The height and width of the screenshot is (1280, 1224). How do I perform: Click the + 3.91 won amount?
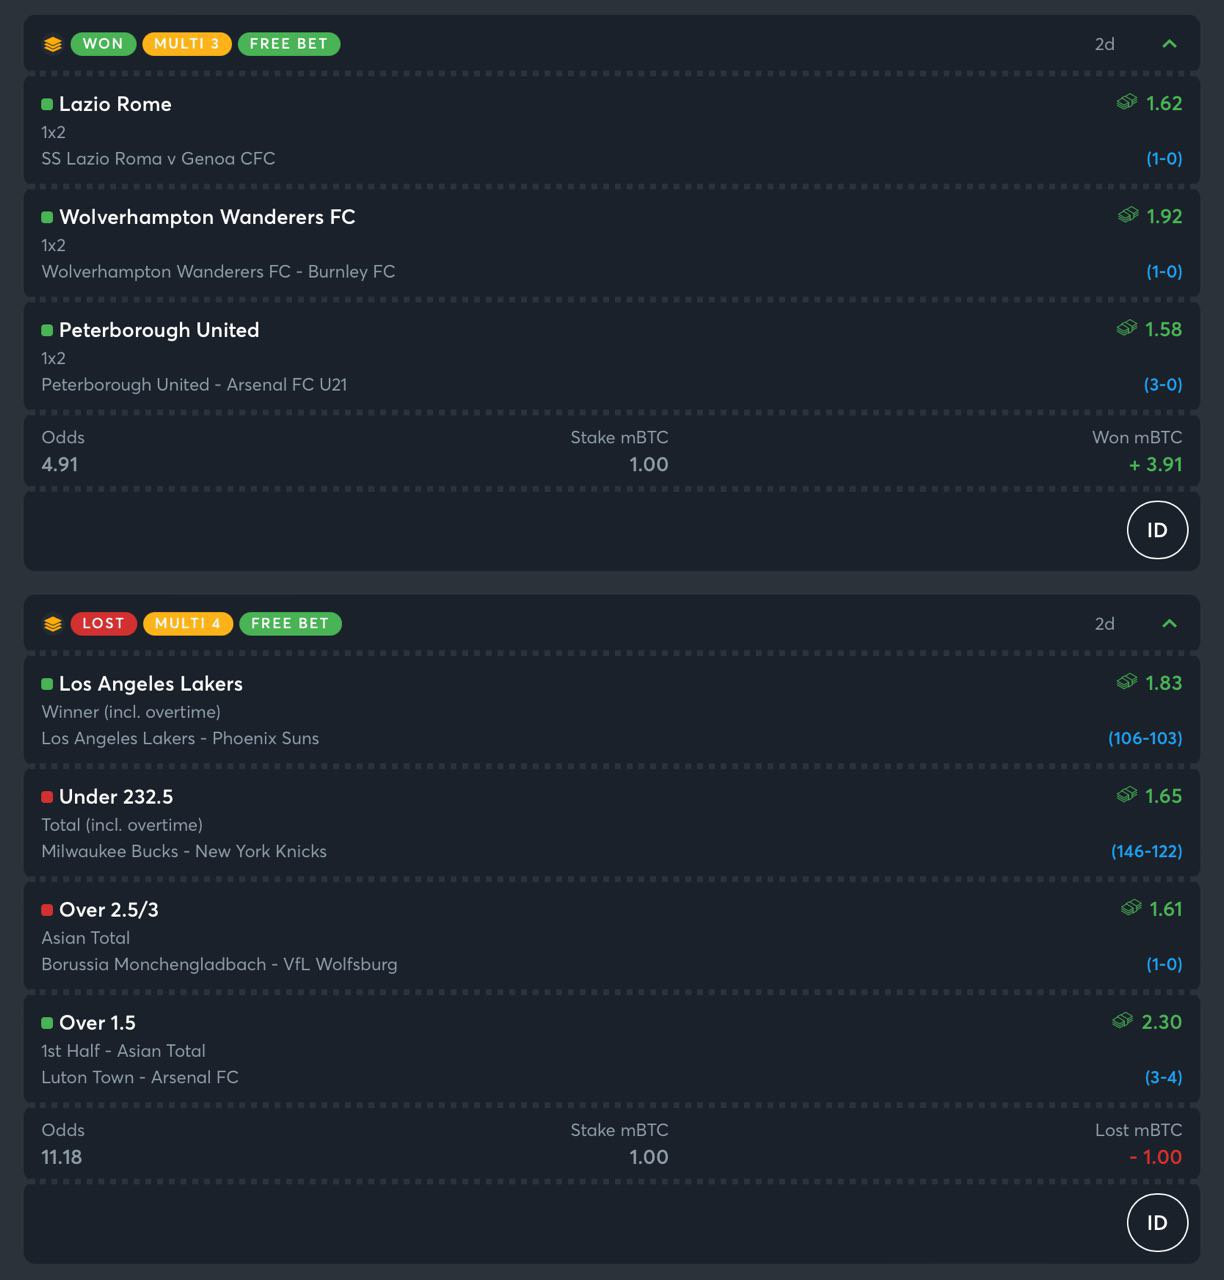pyautogui.click(x=1156, y=464)
